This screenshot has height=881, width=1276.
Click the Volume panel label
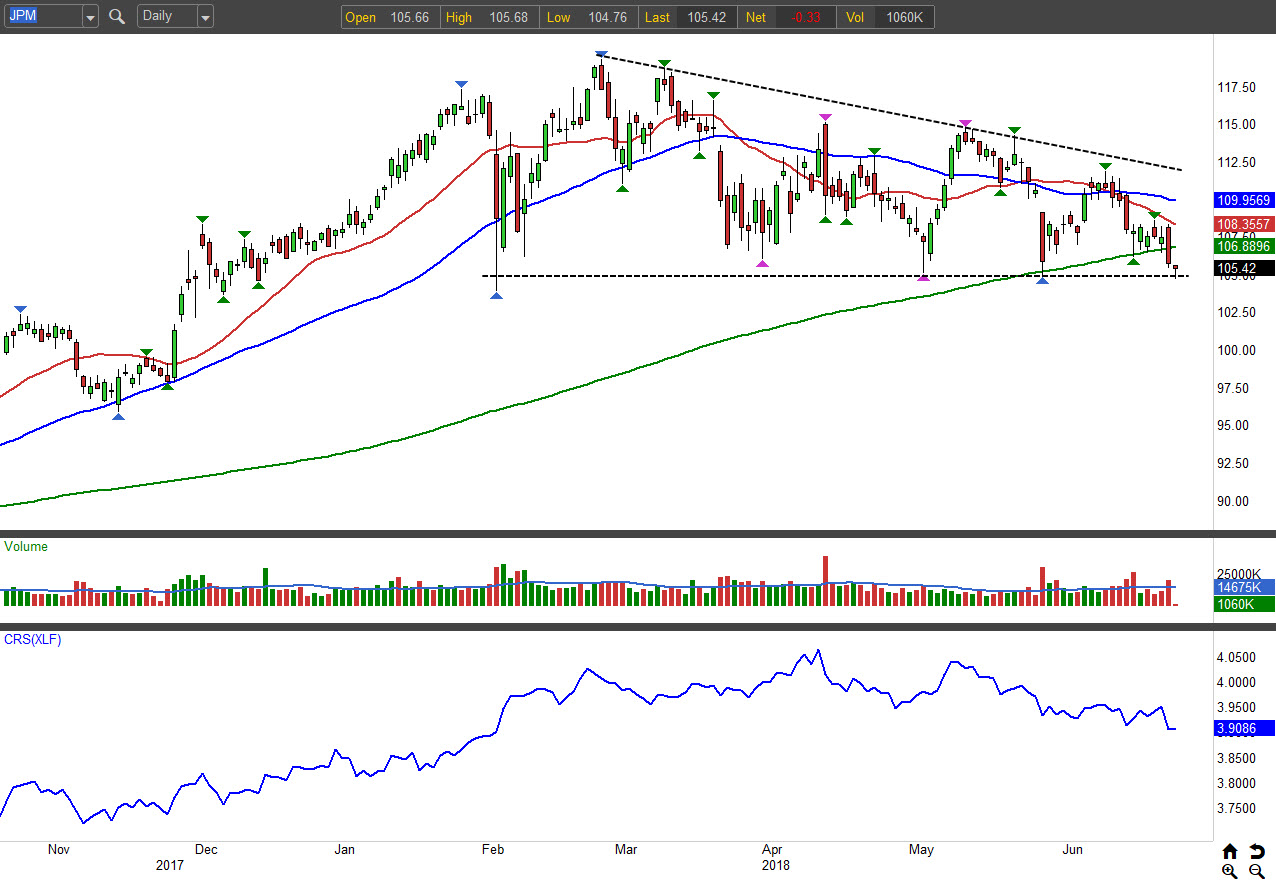coord(26,547)
